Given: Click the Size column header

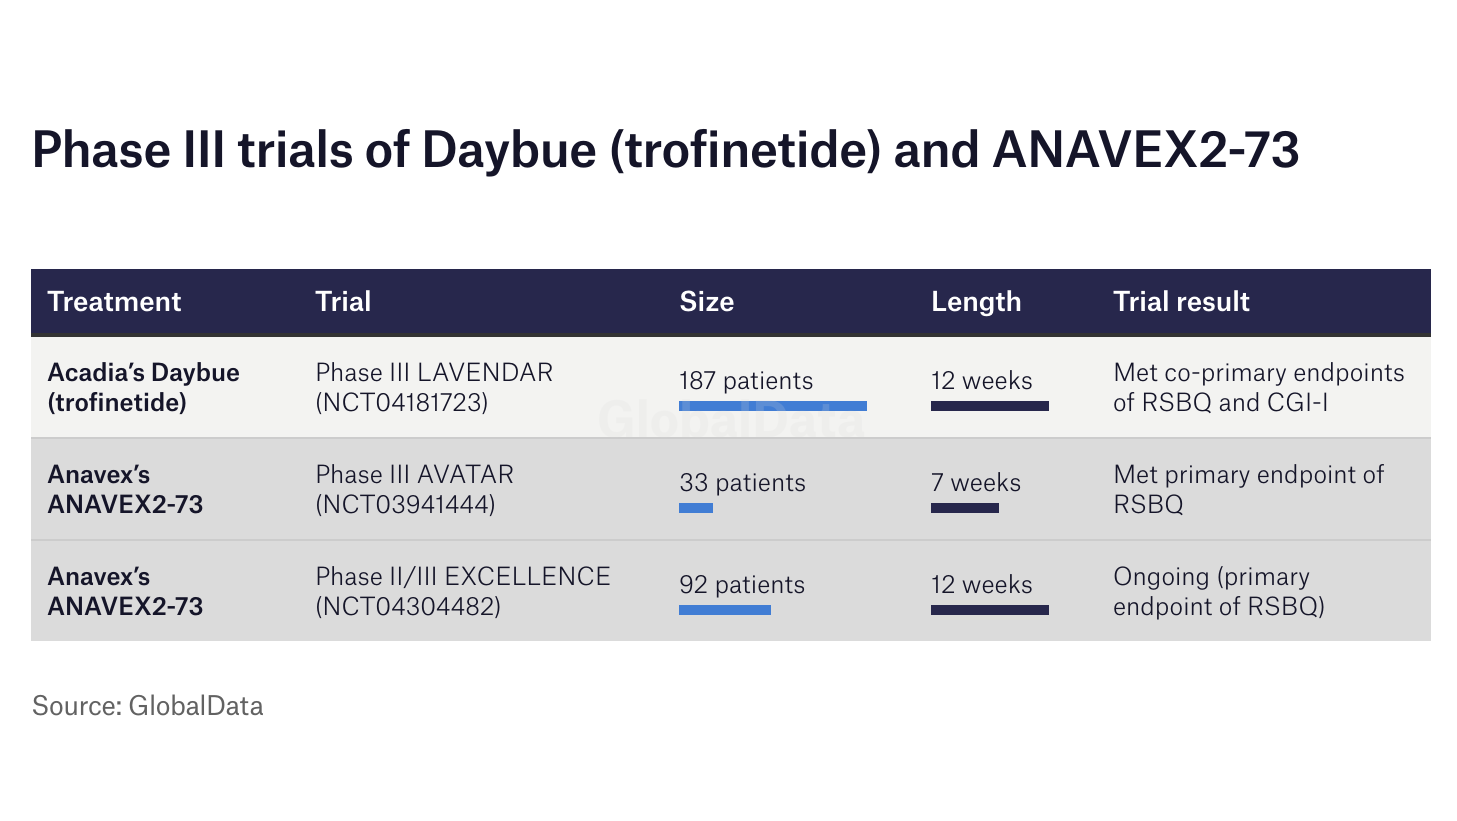Looking at the screenshot, I should point(706,302).
